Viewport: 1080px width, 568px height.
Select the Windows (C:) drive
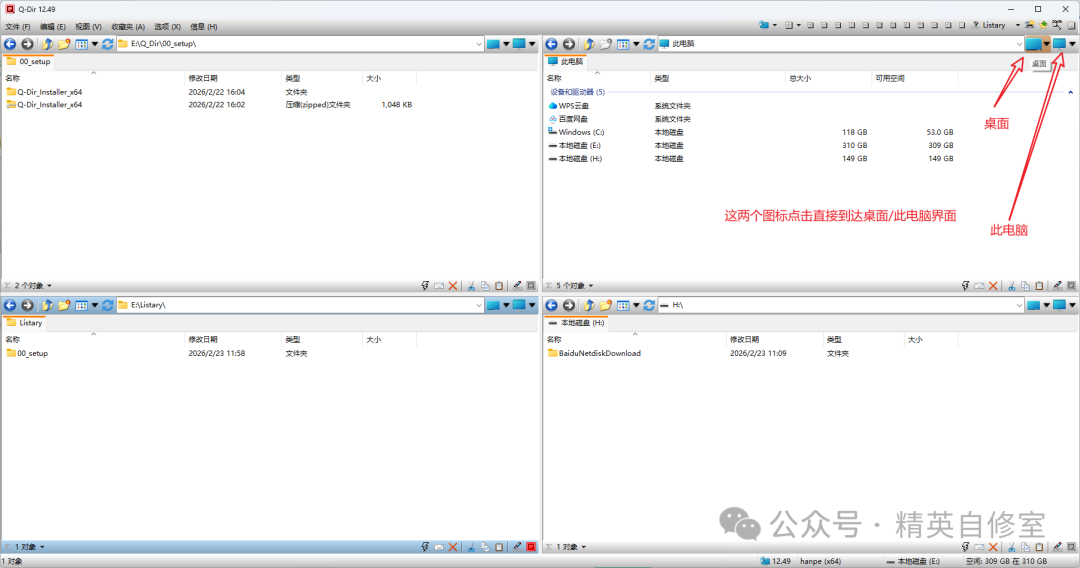581,132
